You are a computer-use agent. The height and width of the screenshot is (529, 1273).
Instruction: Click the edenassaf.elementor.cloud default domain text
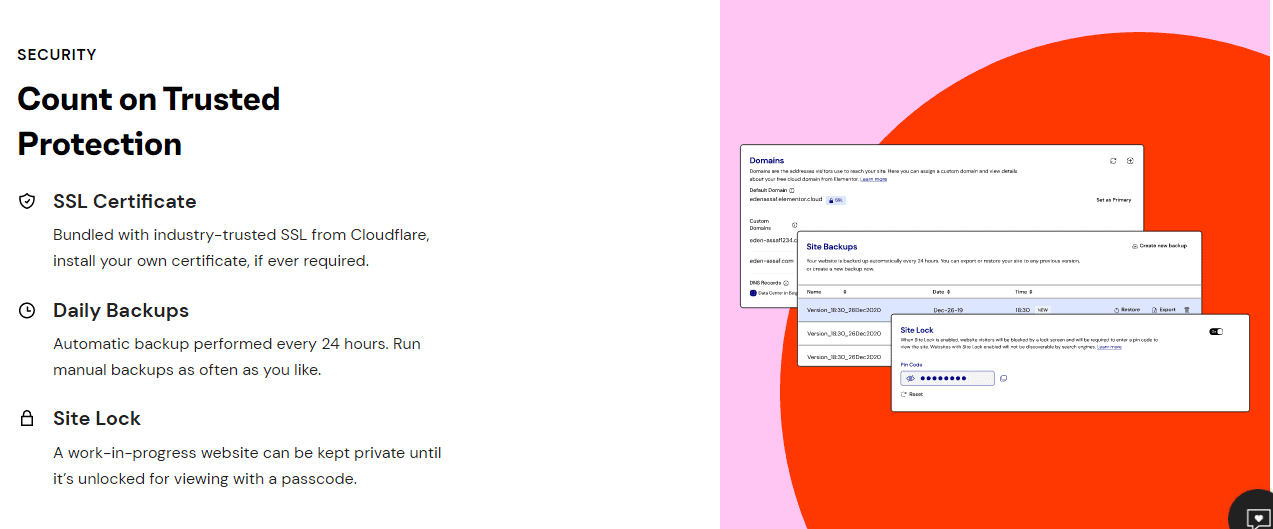point(786,199)
